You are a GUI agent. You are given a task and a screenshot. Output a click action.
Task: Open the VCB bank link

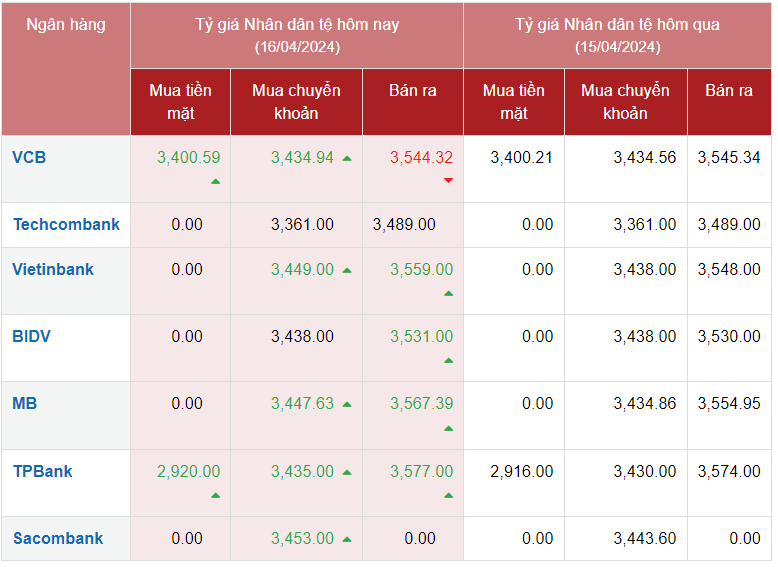tap(29, 157)
